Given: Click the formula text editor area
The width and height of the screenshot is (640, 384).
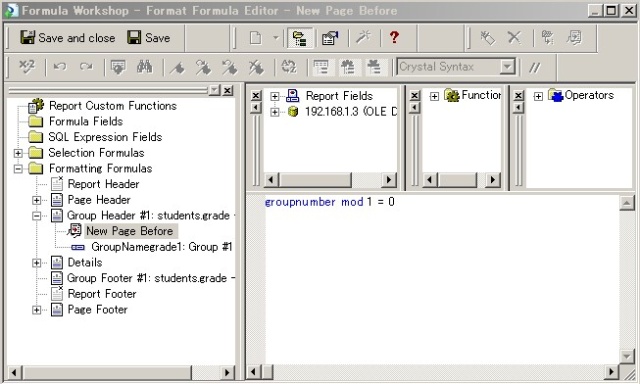Looking at the screenshot, I should 441,280.
